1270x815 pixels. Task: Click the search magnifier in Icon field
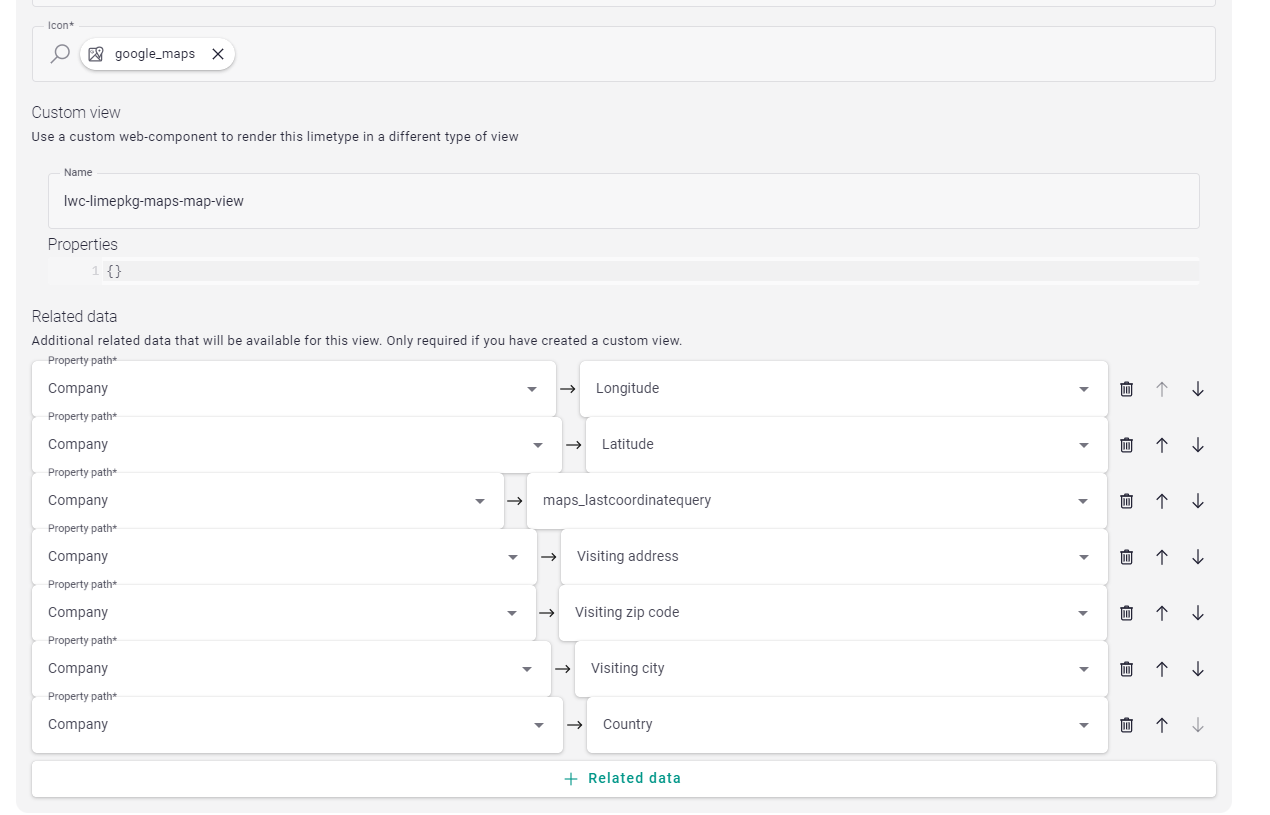click(x=60, y=54)
